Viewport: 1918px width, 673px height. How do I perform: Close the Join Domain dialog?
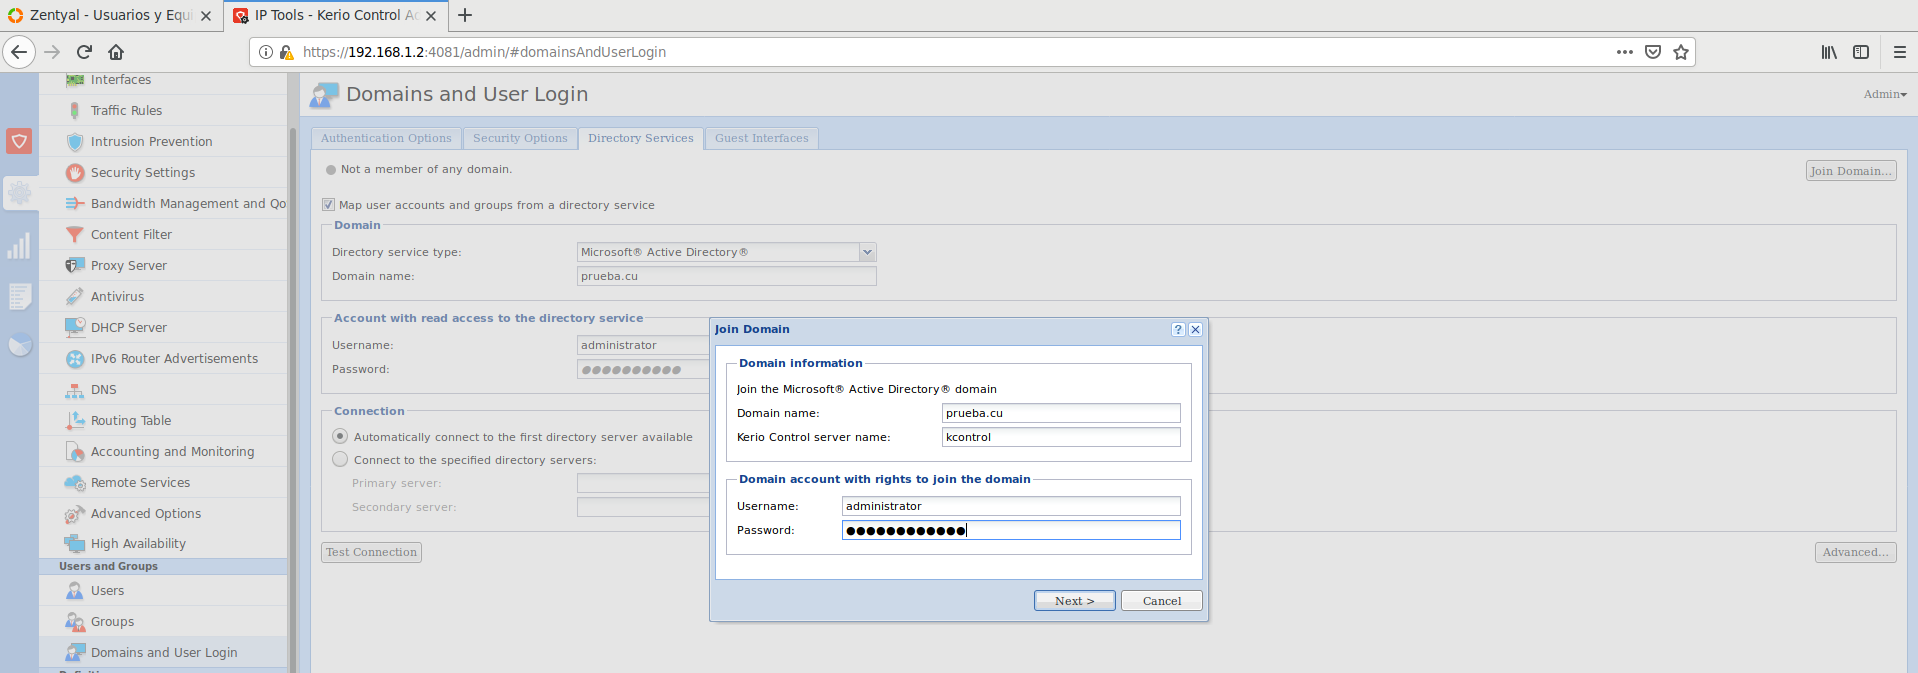[1195, 329]
